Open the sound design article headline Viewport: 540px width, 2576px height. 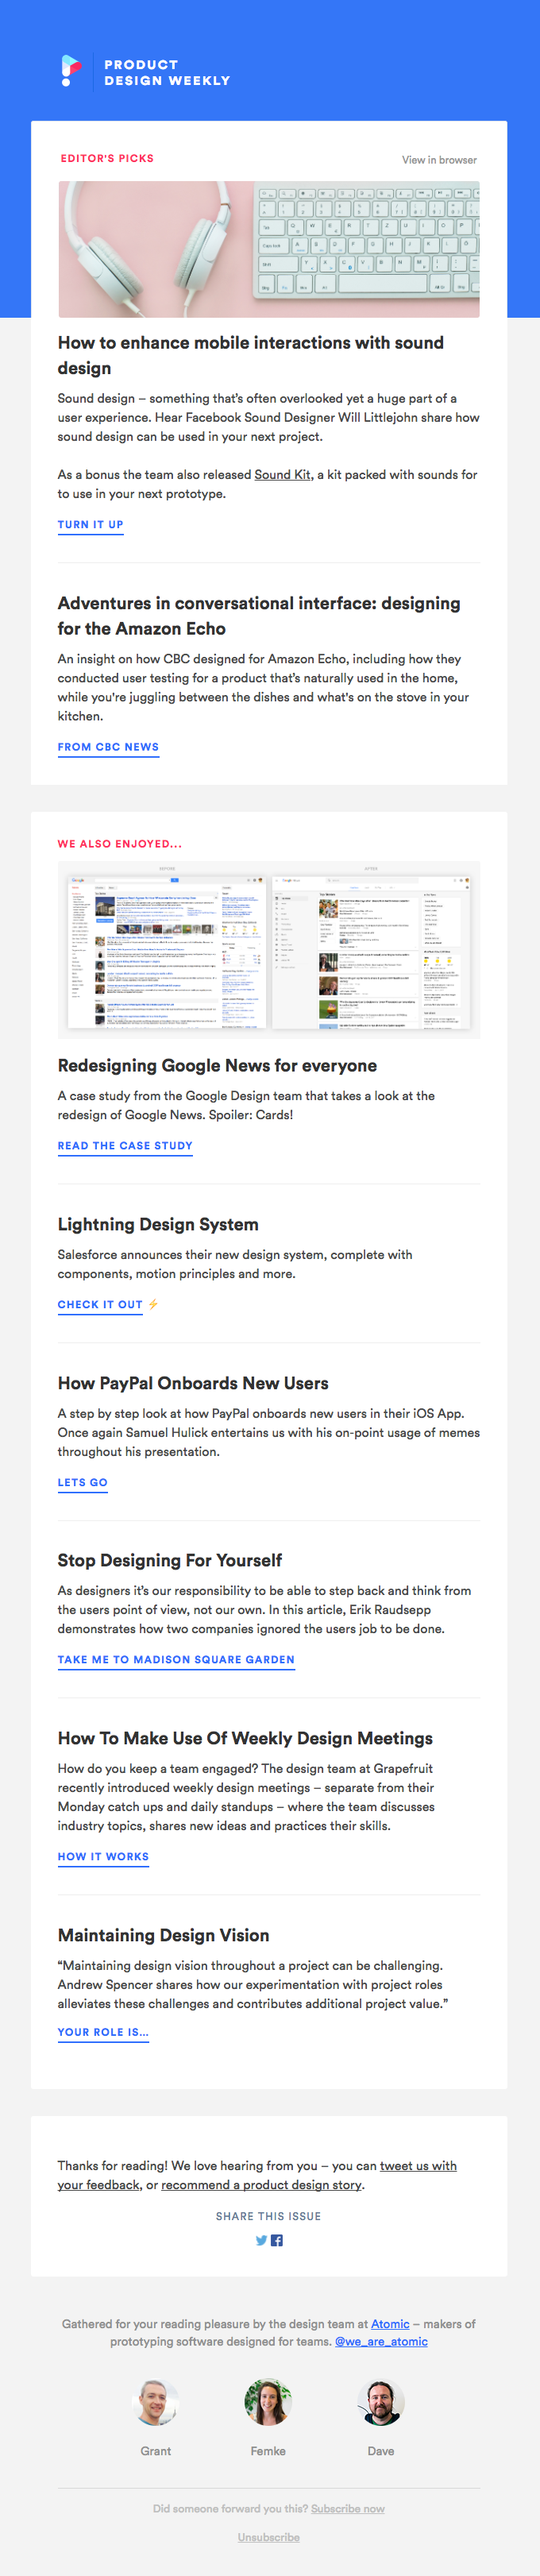251,355
